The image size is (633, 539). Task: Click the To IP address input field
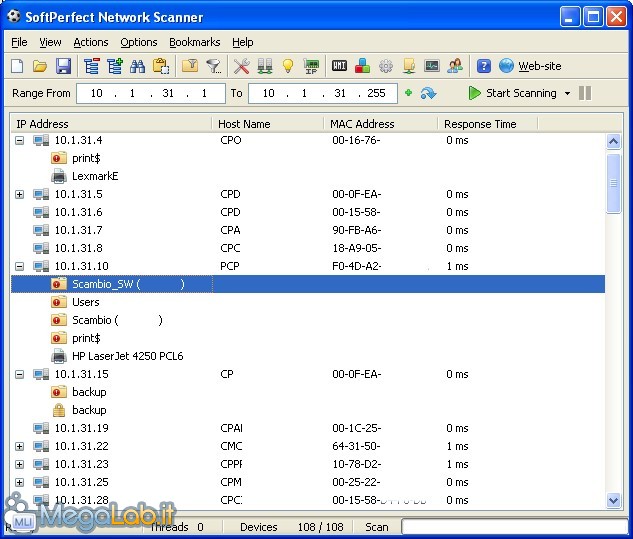[x=323, y=93]
